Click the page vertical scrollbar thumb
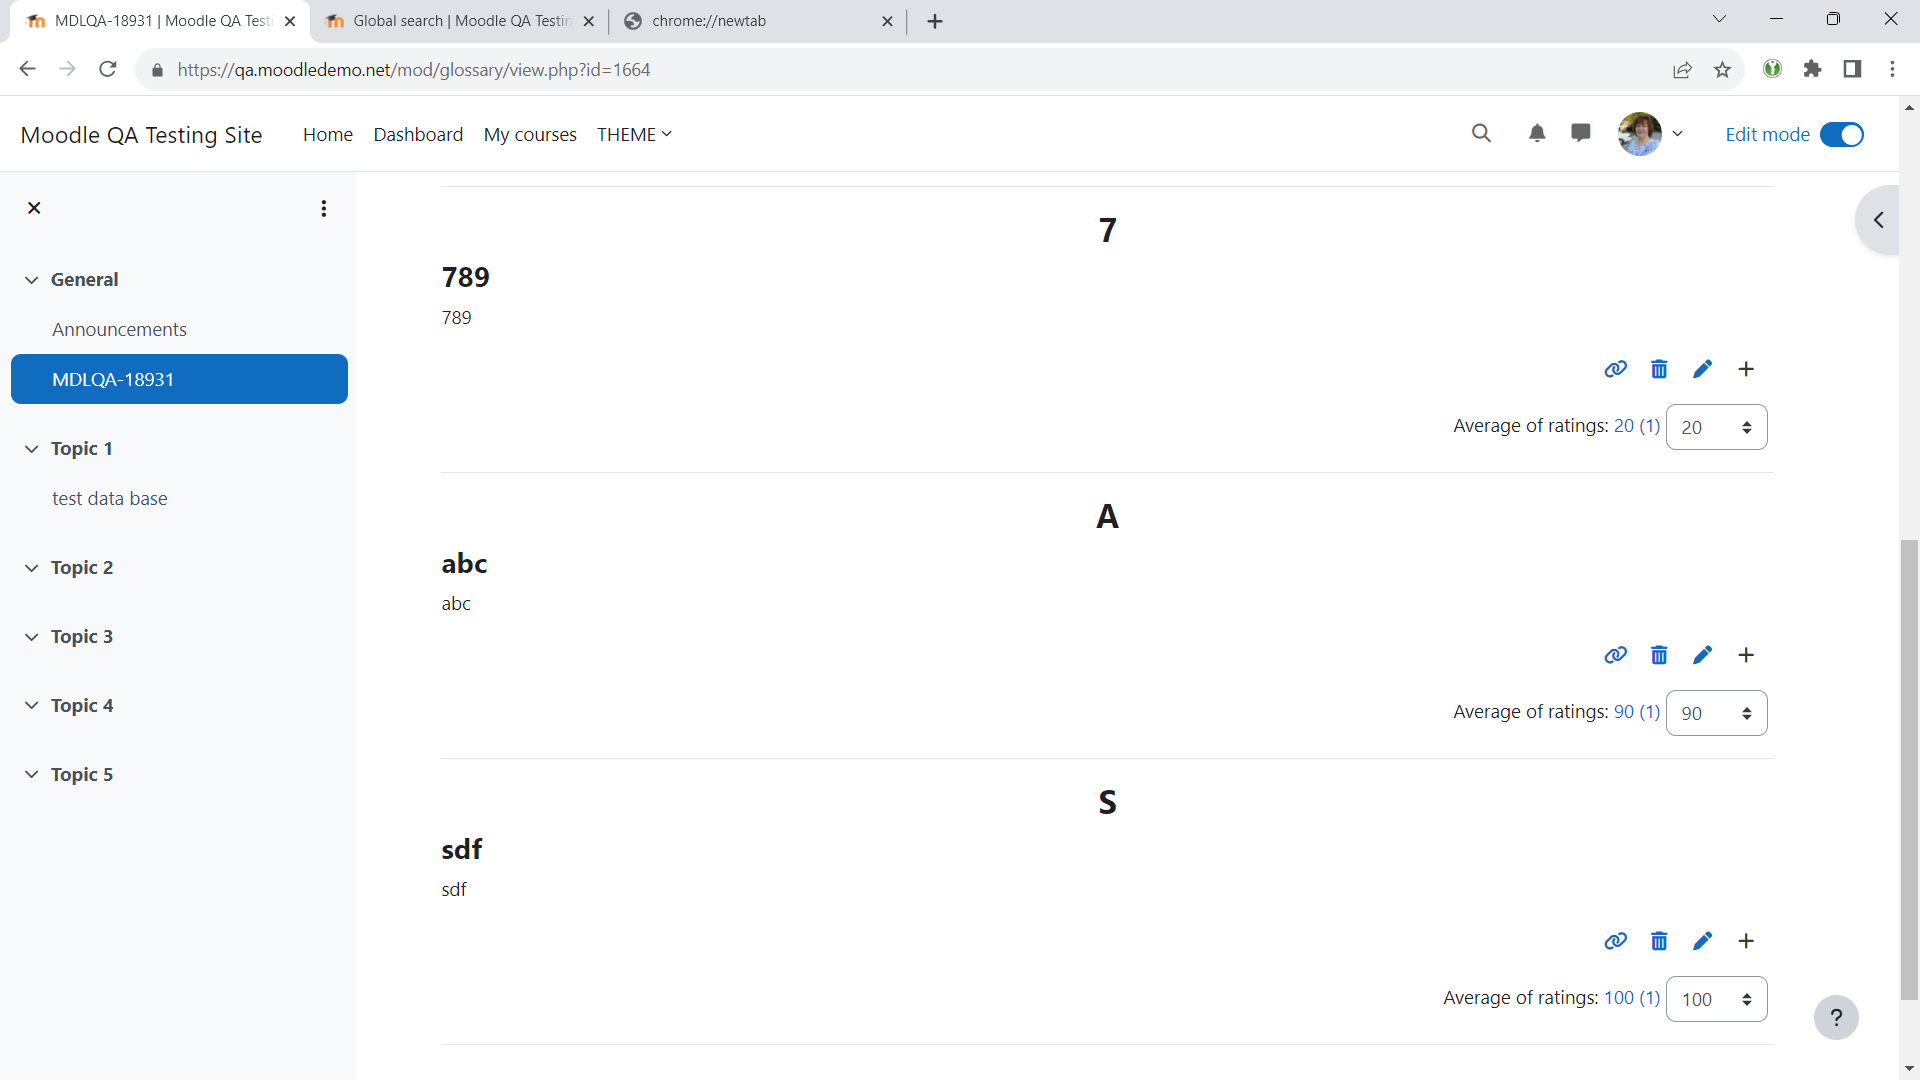 click(x=1909, y=770)
